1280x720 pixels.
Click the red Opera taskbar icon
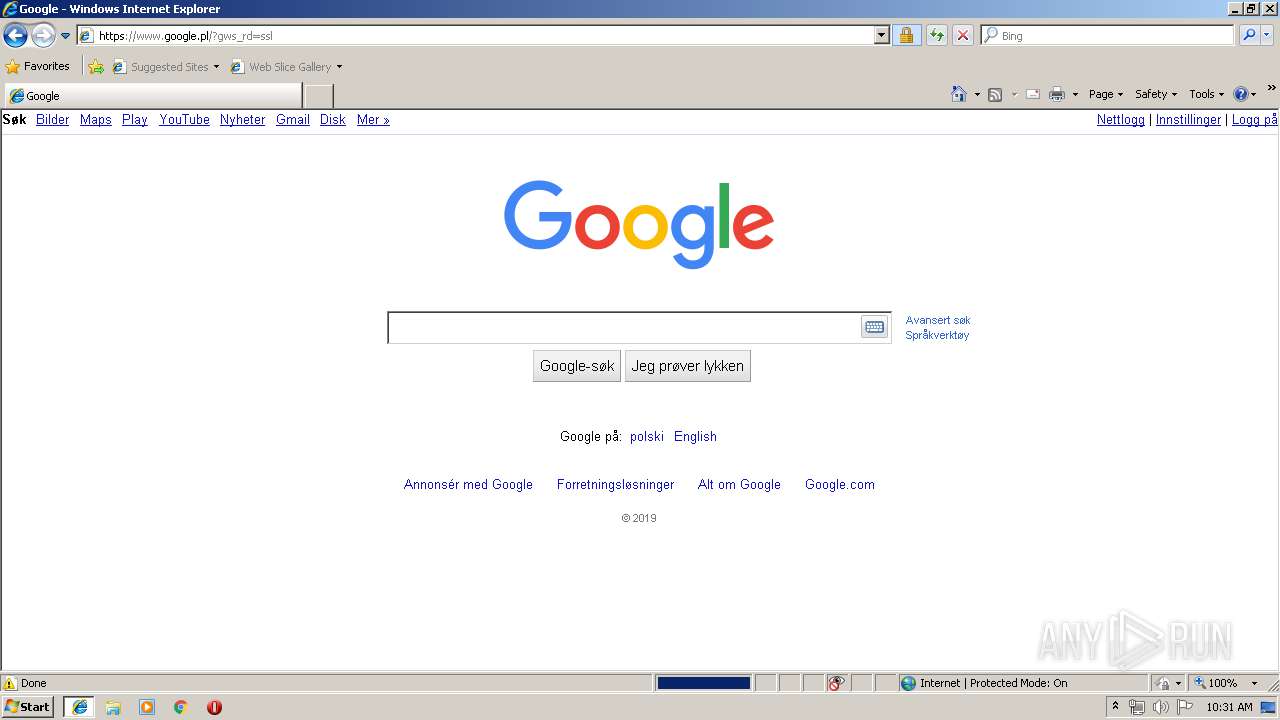(x=214, y=707)
